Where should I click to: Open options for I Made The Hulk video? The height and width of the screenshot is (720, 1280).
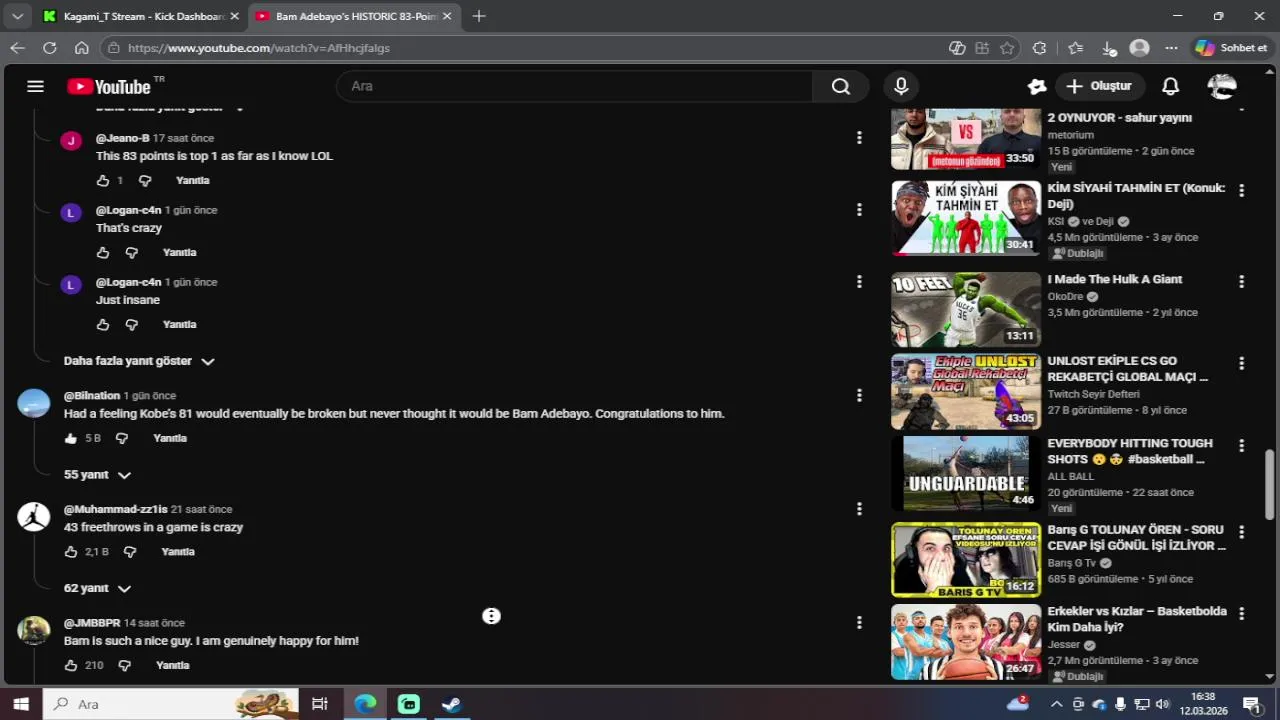(1241, 282)
